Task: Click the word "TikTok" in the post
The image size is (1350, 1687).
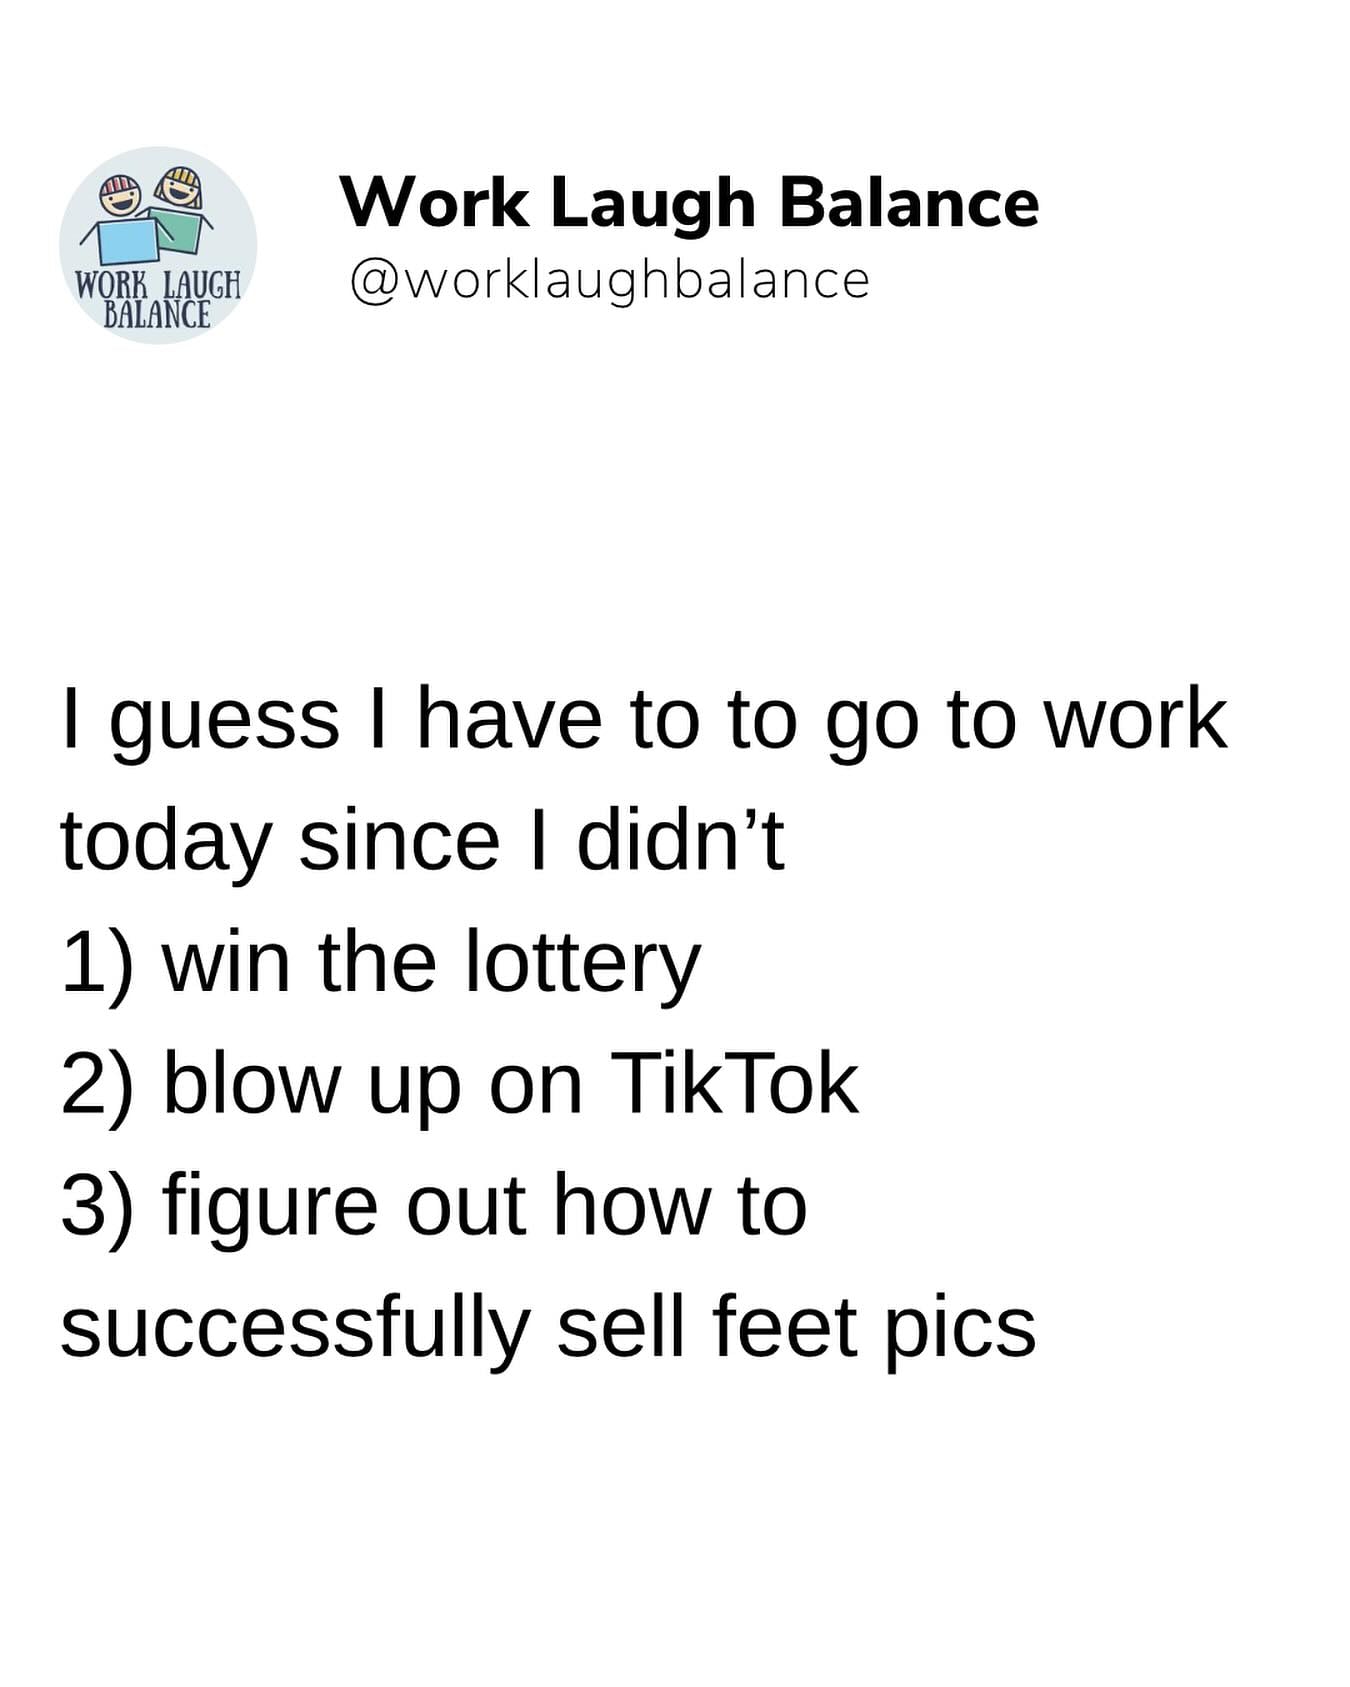Action: (x=733, y=1084)
